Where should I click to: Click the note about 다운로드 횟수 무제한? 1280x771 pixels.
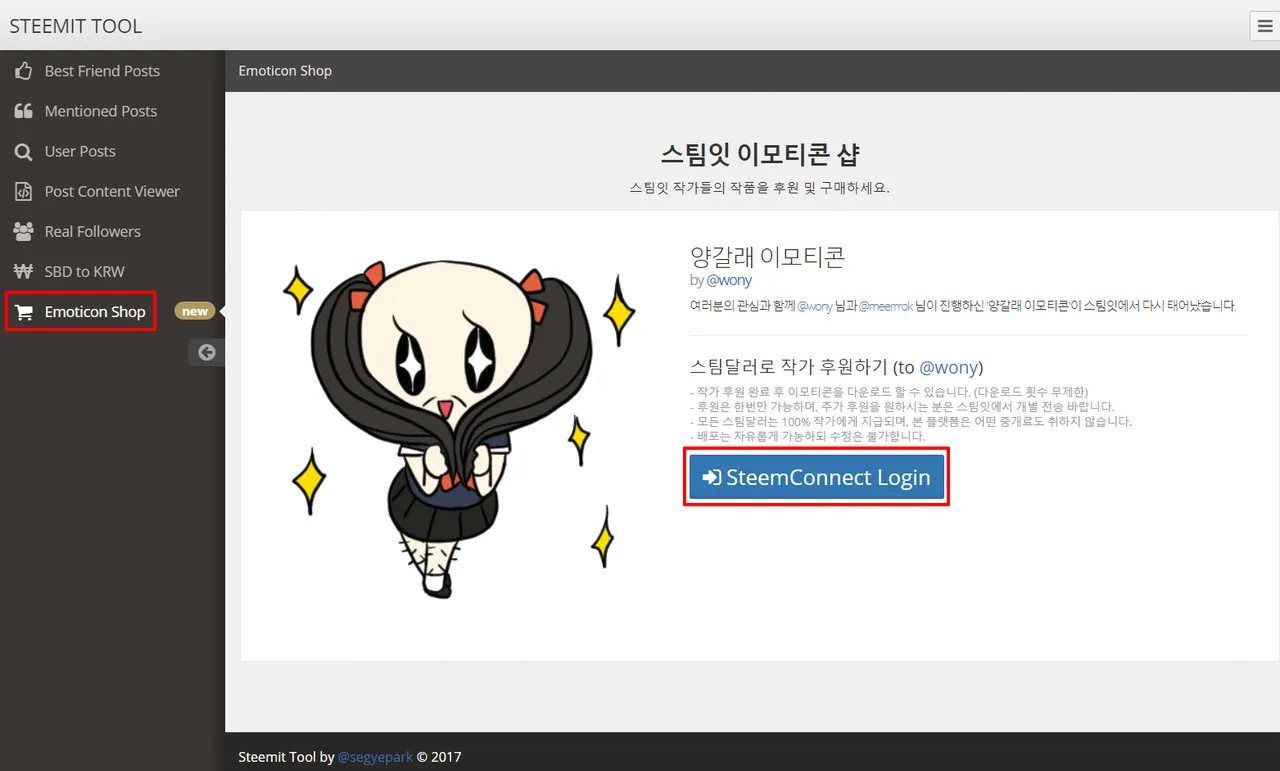[889, 392]
